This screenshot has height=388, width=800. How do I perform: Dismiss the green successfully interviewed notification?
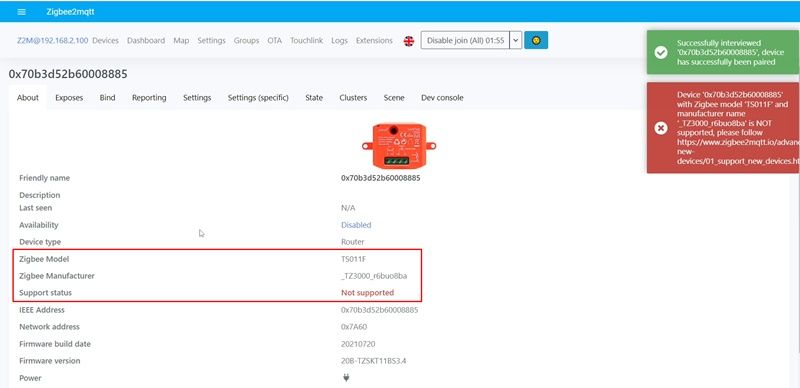coord(723,52)
